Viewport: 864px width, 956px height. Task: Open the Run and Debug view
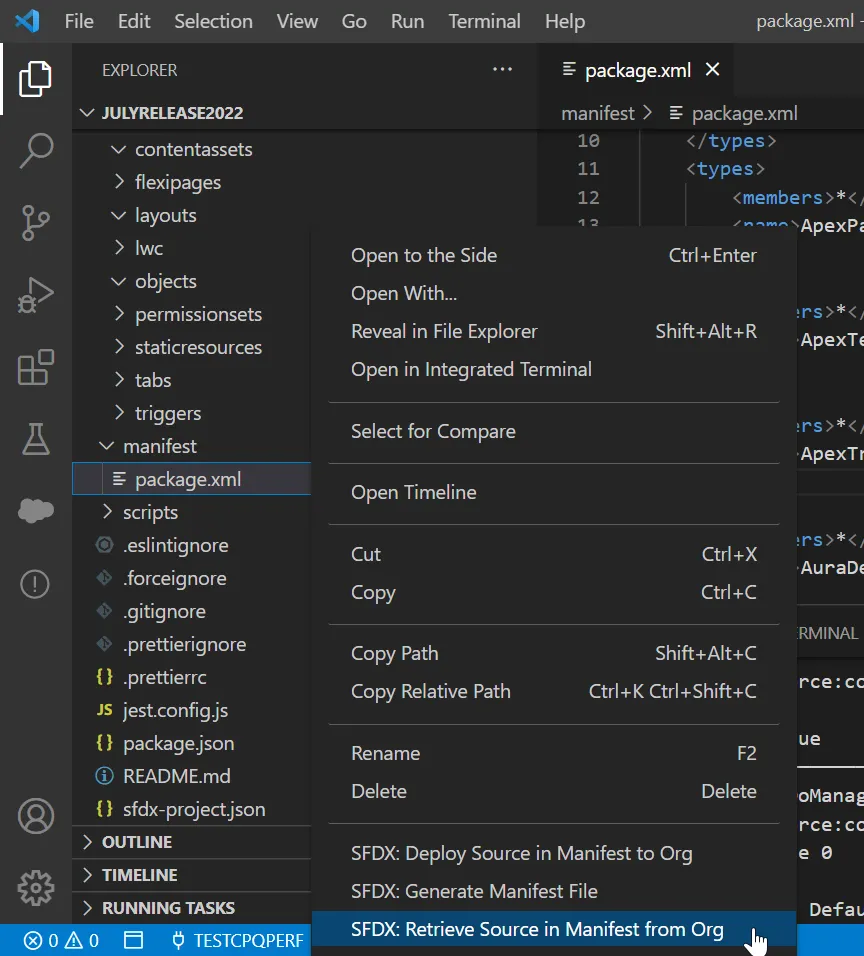pyautogui.click(x=36, y=295)
